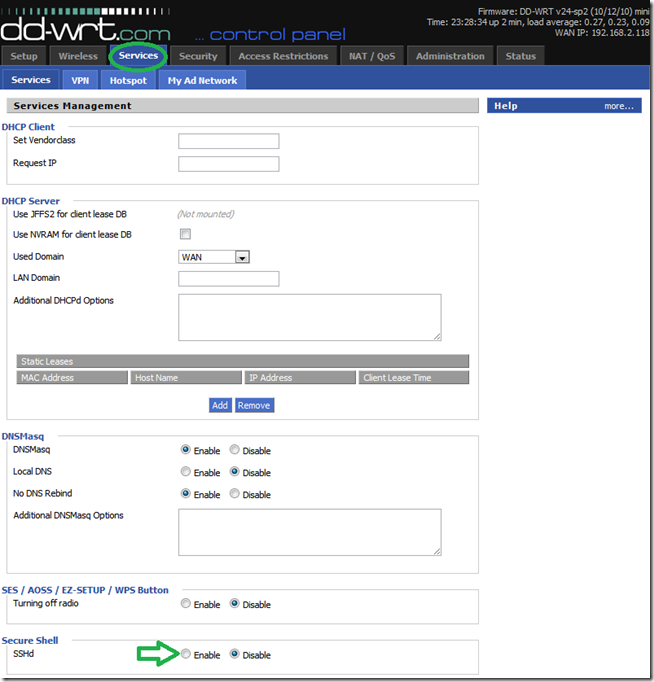Open the My Ad Network sub-tab
Screen dimensions: 654x682
coord(202,80)
